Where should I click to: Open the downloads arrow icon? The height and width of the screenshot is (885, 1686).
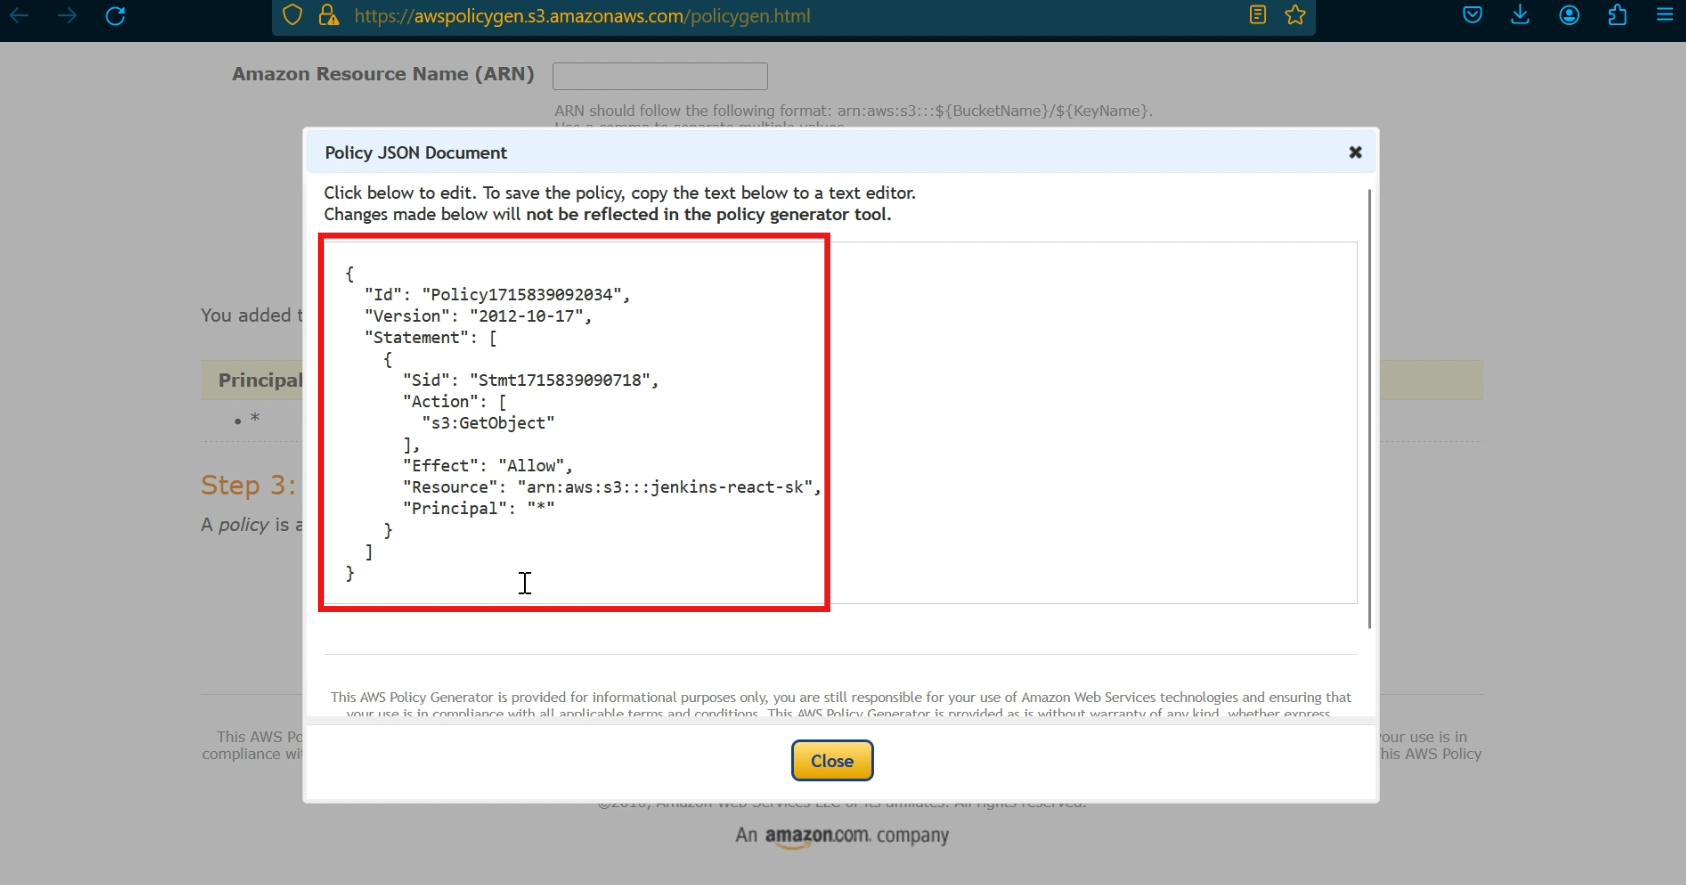(x=1520, y=15)
